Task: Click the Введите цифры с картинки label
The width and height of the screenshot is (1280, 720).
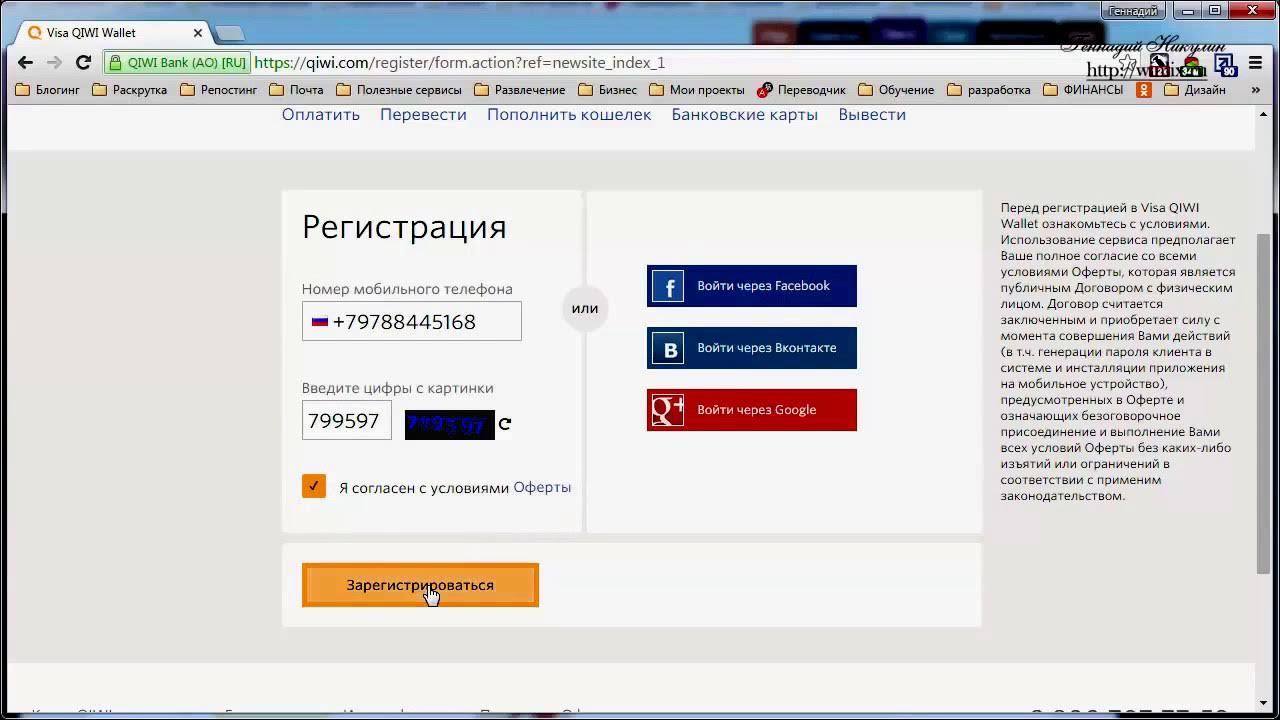Action: click(398, 388)
